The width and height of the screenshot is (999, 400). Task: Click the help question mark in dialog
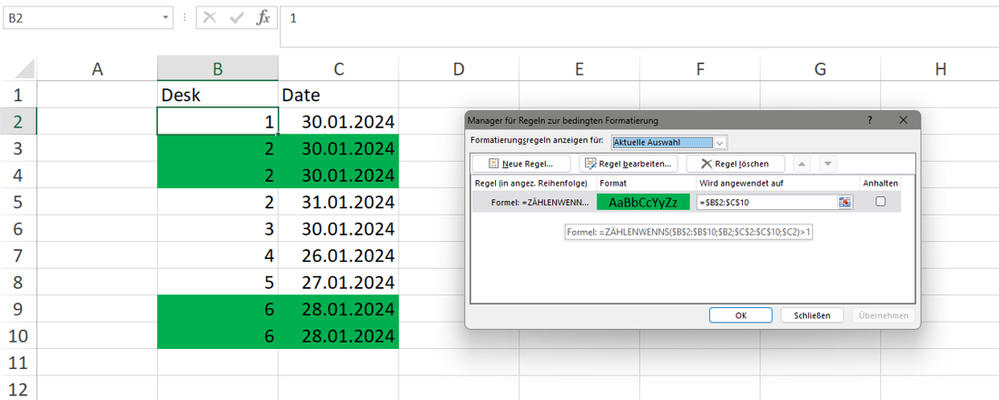(870, 120)
